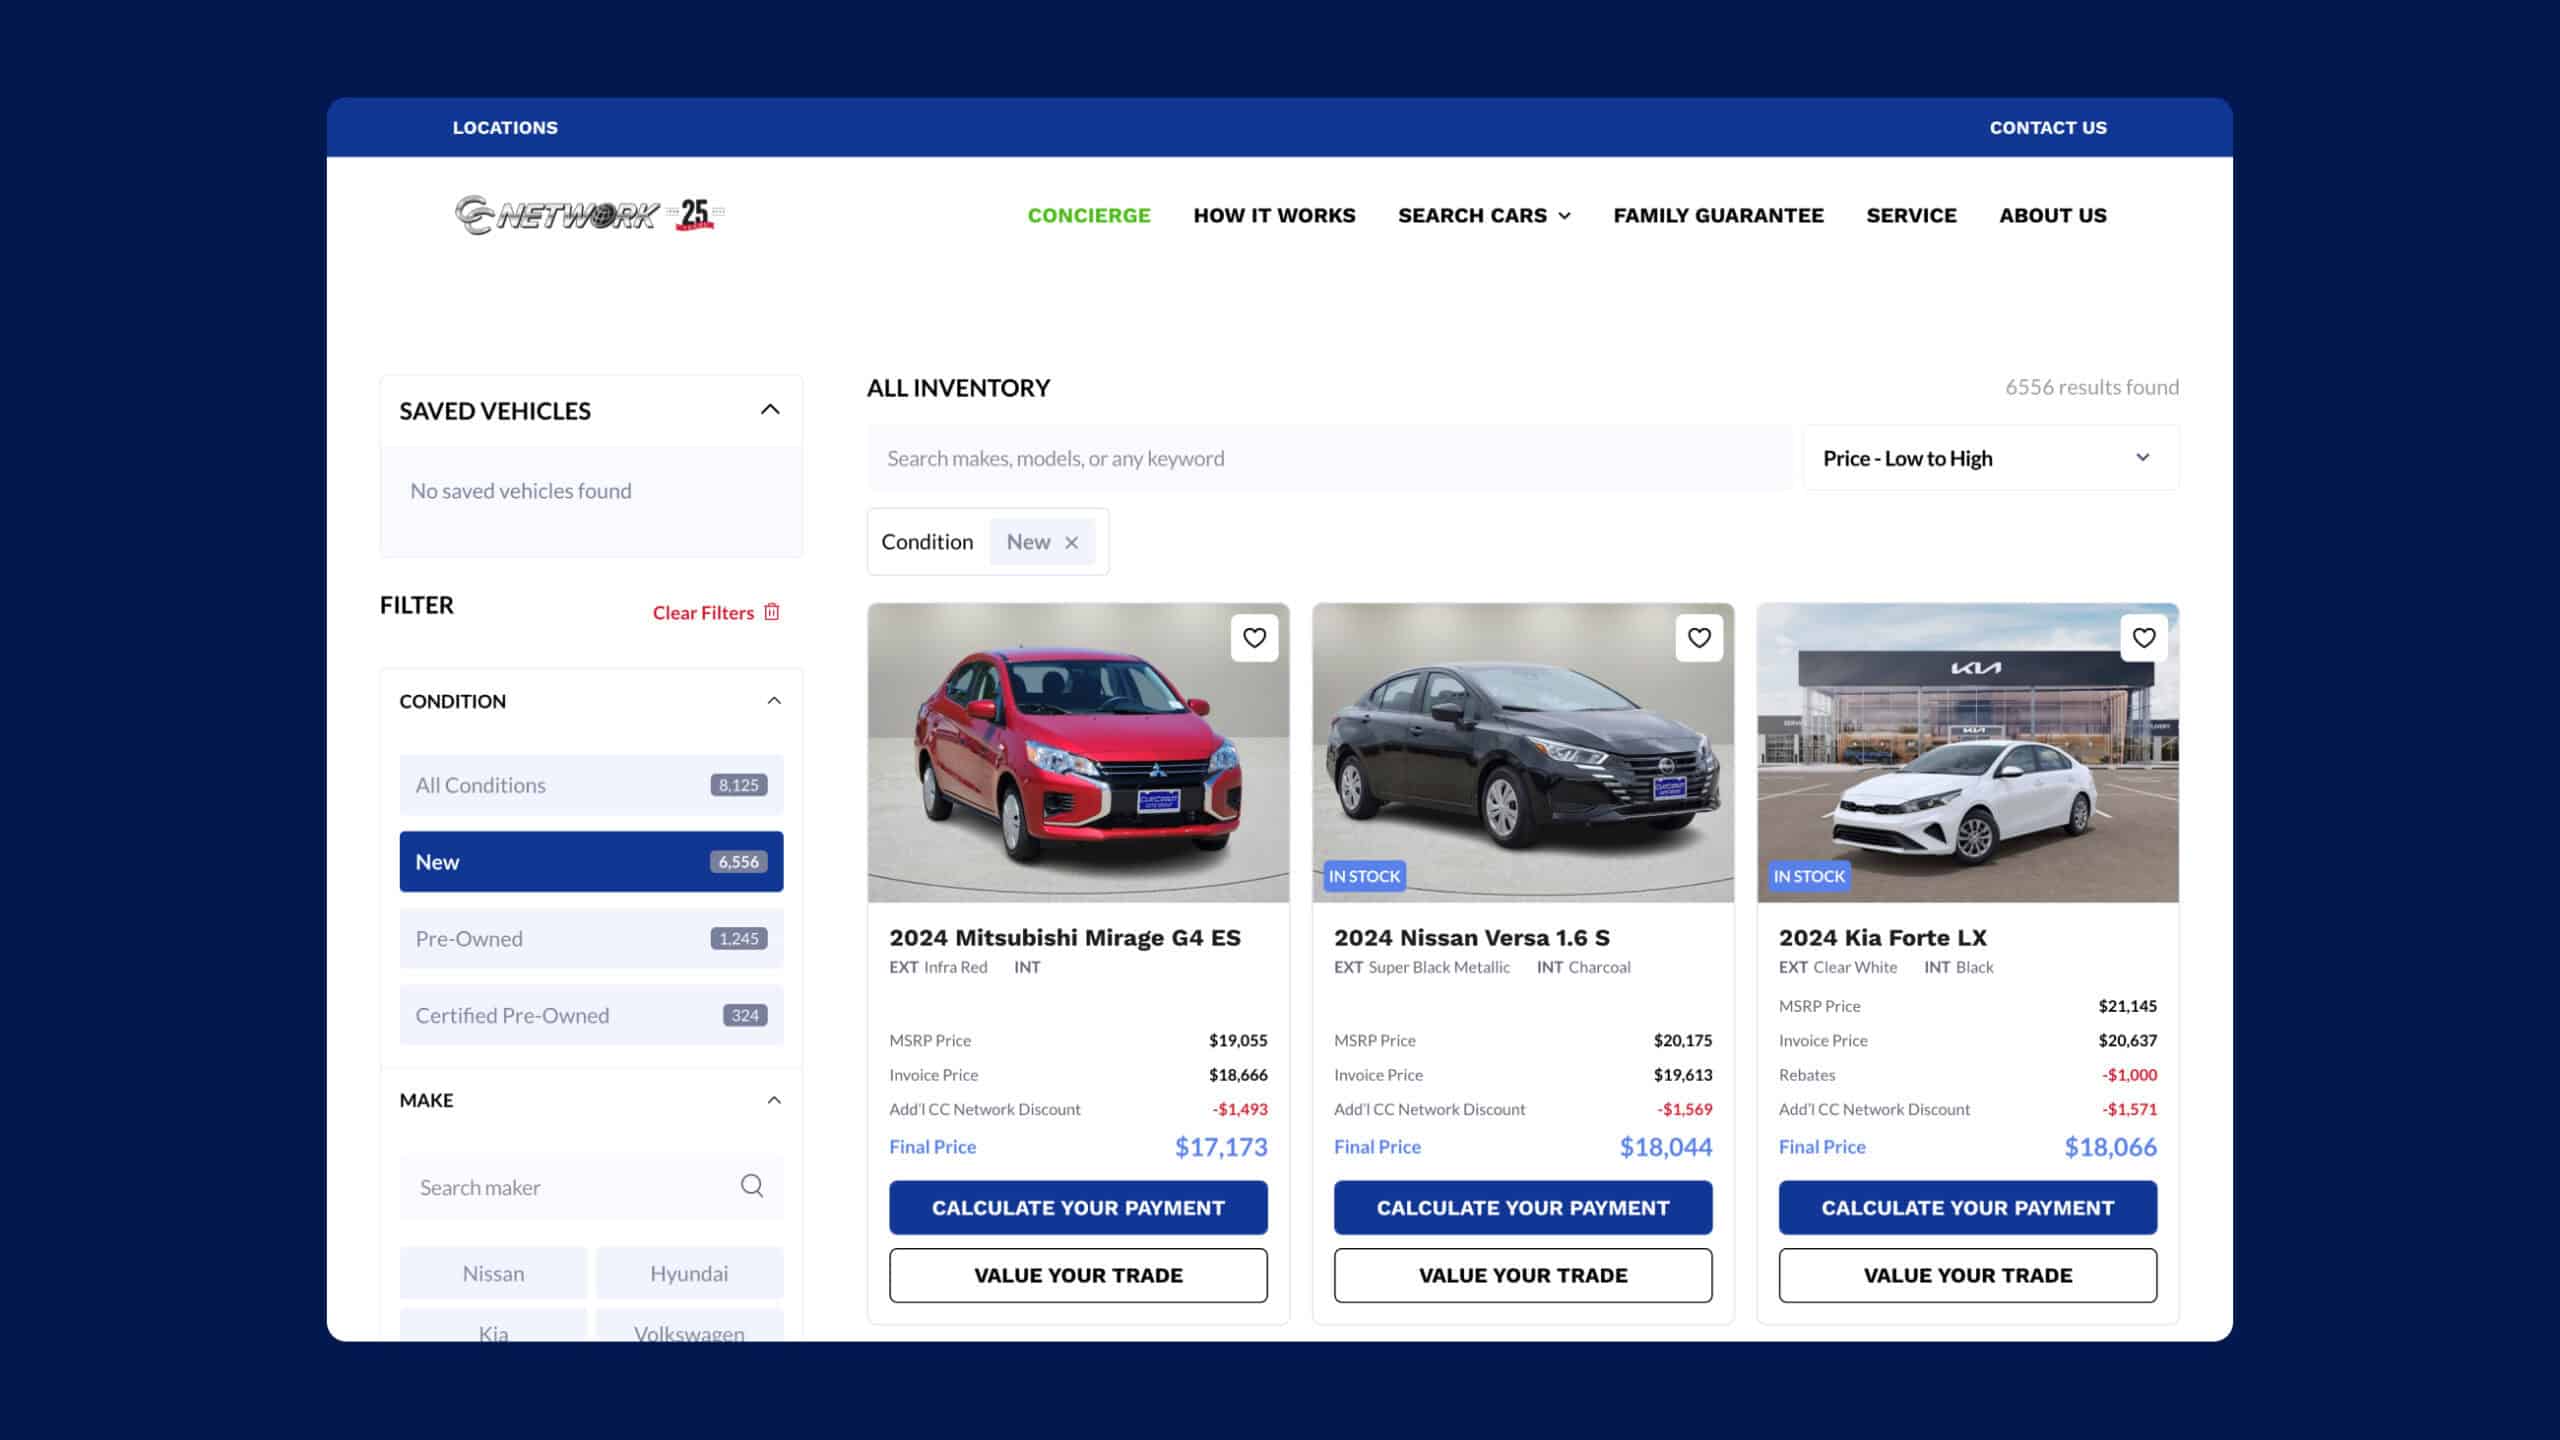Select the Certified Pre-Owned filter
The height and width of the screenshot is (1440, 2560).
[591, 1015]
